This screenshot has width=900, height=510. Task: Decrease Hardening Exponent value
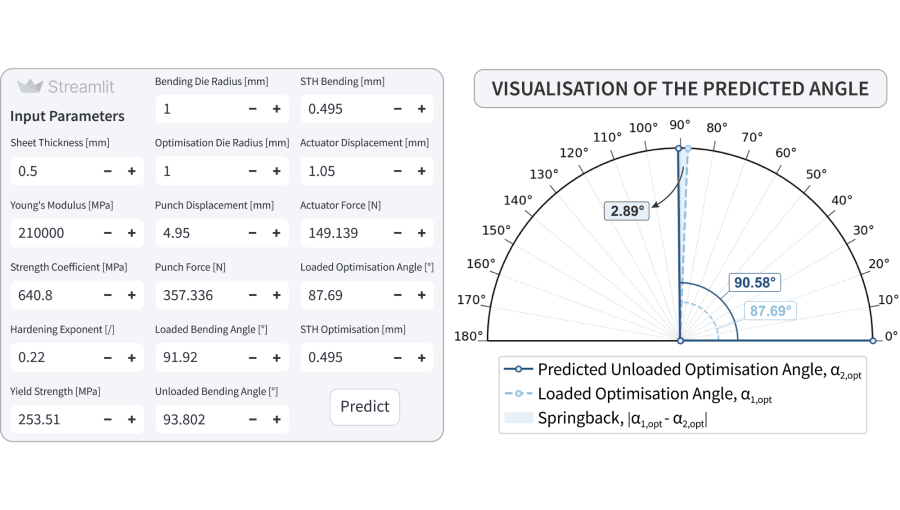click(107, 357)
